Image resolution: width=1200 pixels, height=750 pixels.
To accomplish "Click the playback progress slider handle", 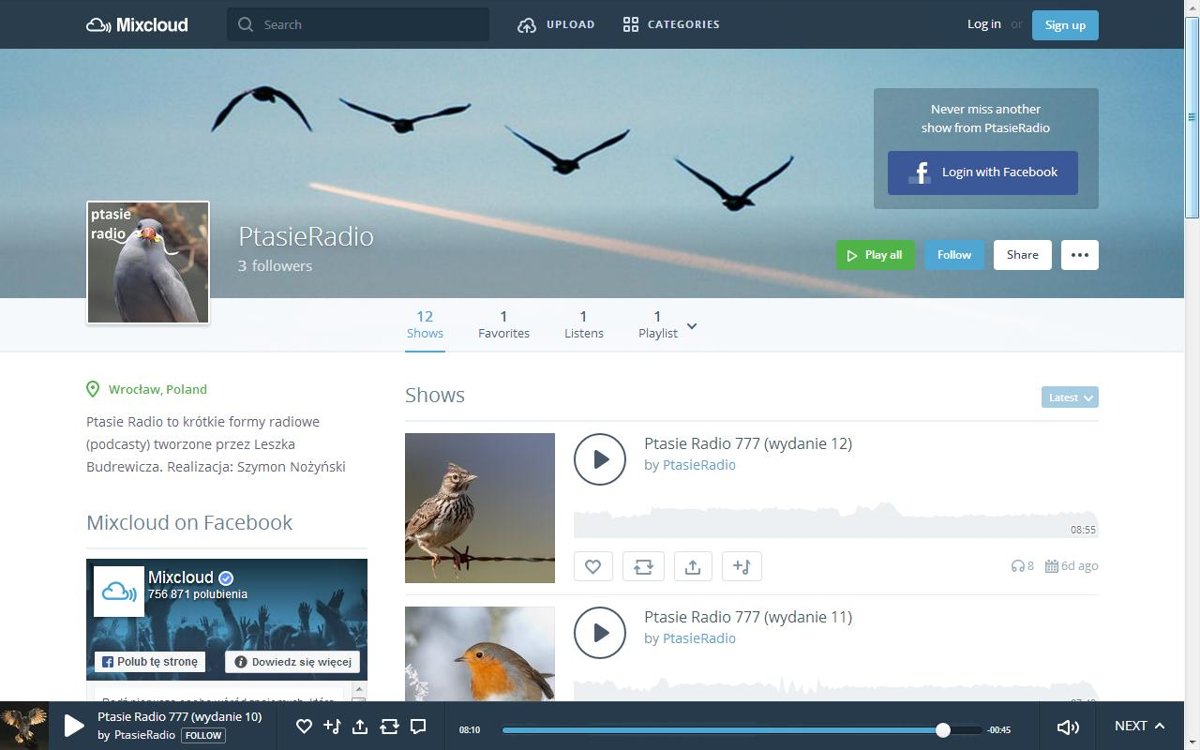I will coord(942,730).
